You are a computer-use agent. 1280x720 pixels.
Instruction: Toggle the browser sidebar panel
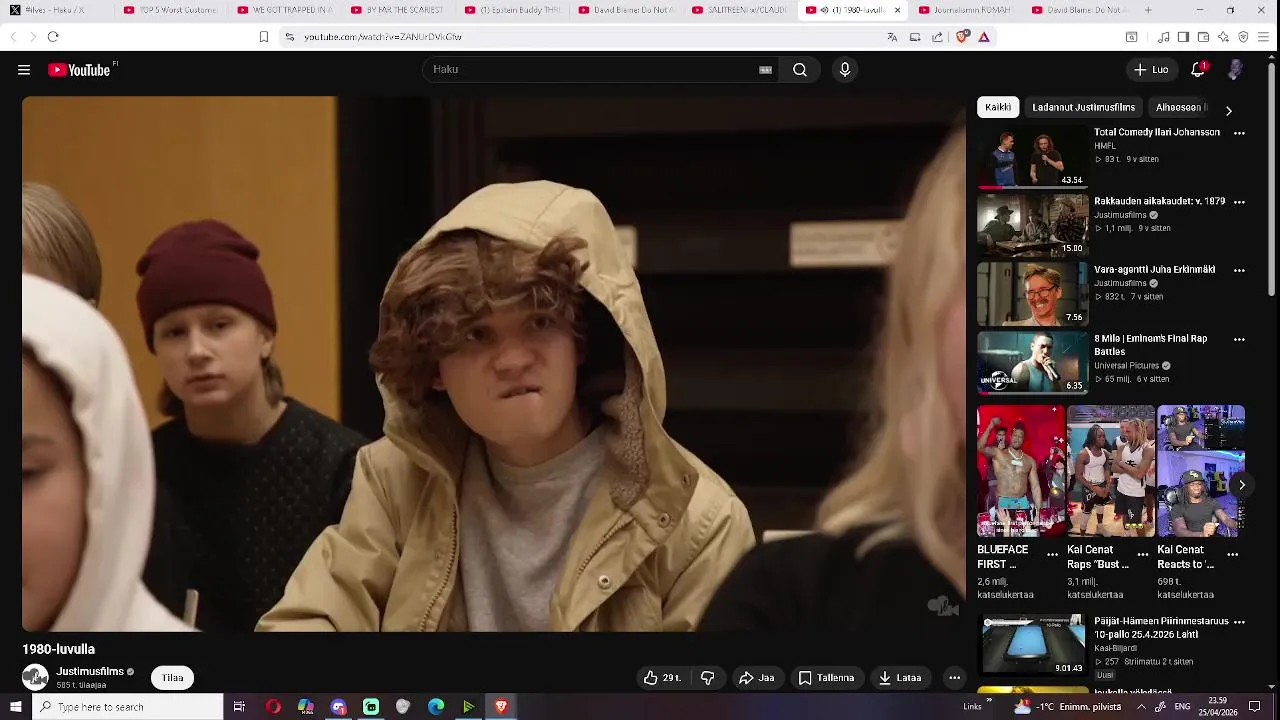coord(1183,37)
